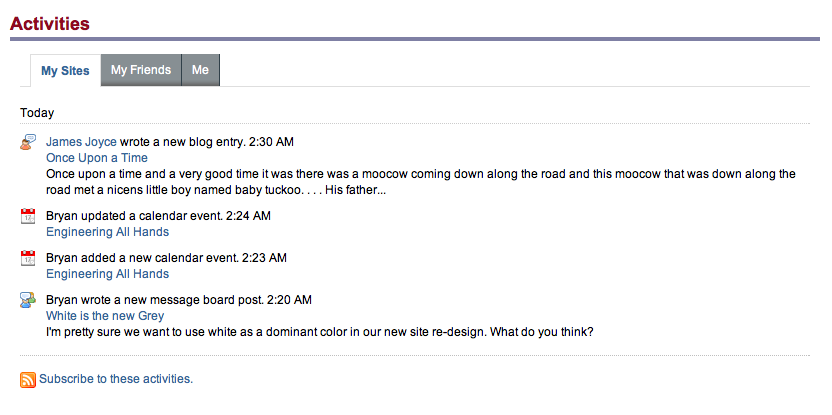The height and width of the screenshot is (415, 832).
Task: Click the blog entry icon beside James Joyce
Action: point(28,142)
